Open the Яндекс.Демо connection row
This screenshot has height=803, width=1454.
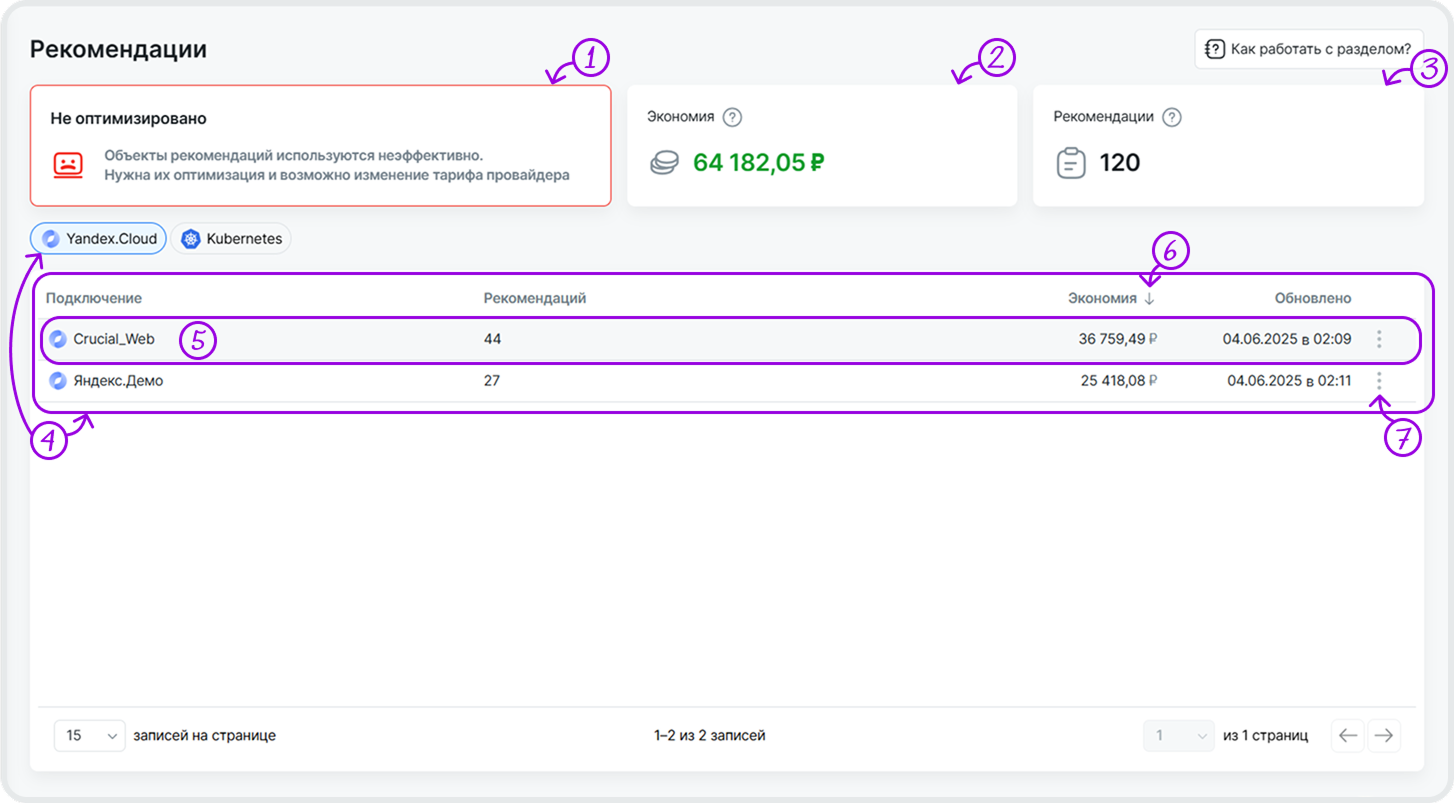click(118, 380)
